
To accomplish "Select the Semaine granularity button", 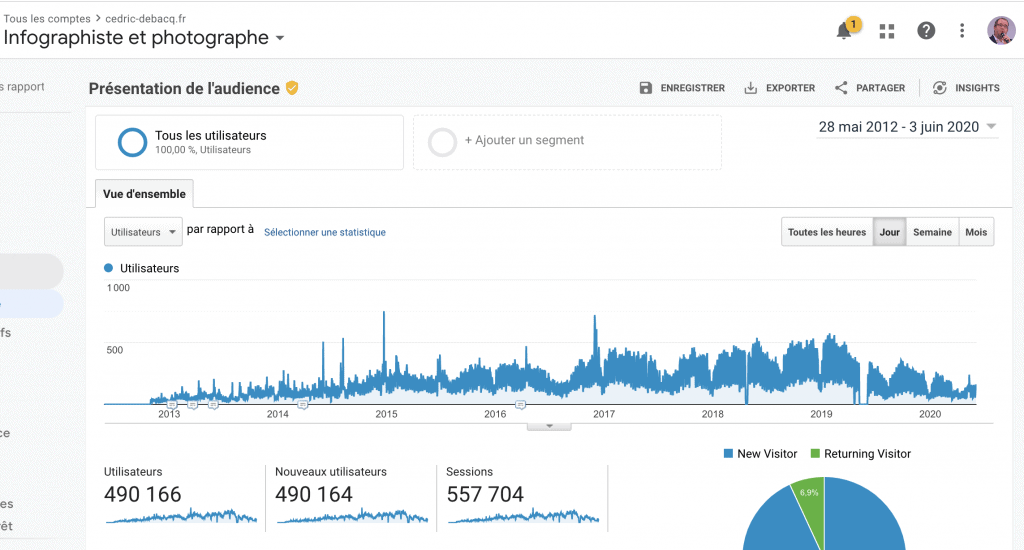I will tap(932, 232).
